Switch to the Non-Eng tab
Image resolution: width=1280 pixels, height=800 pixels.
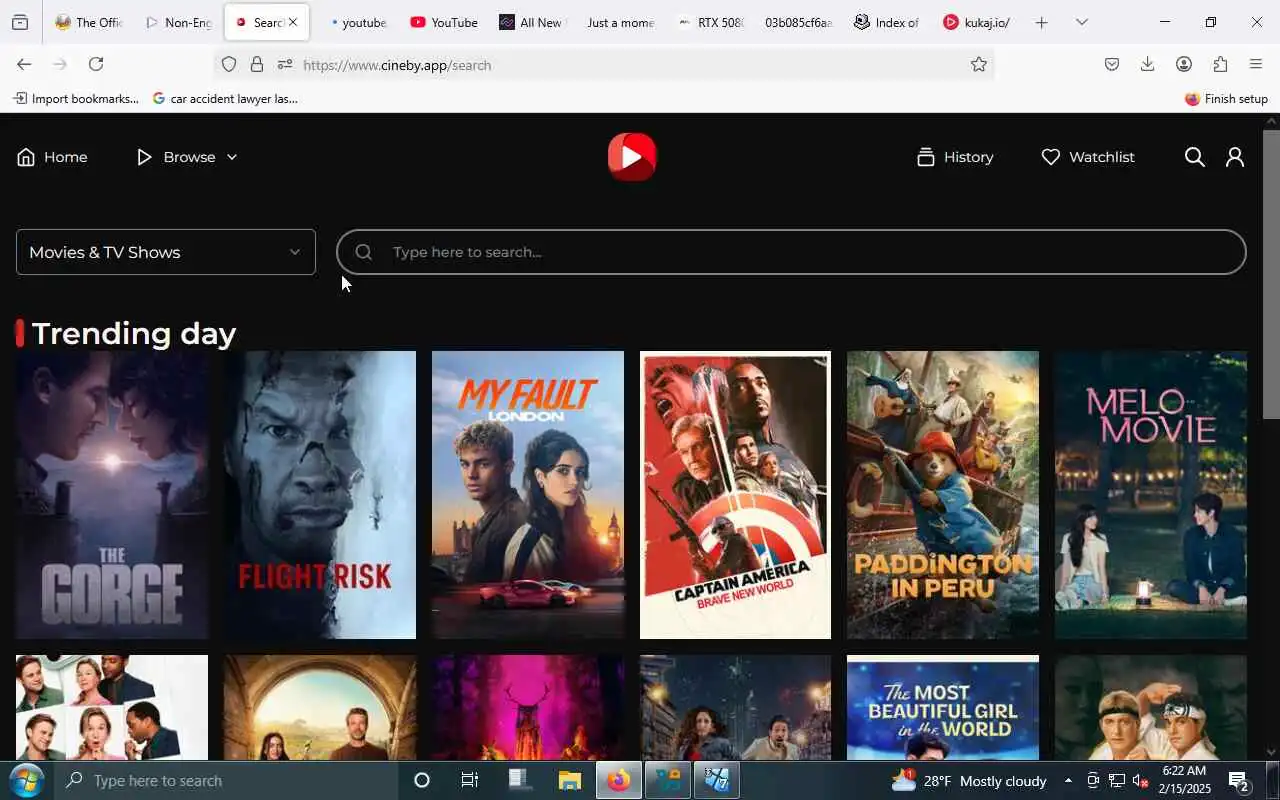tap(178, 22)
